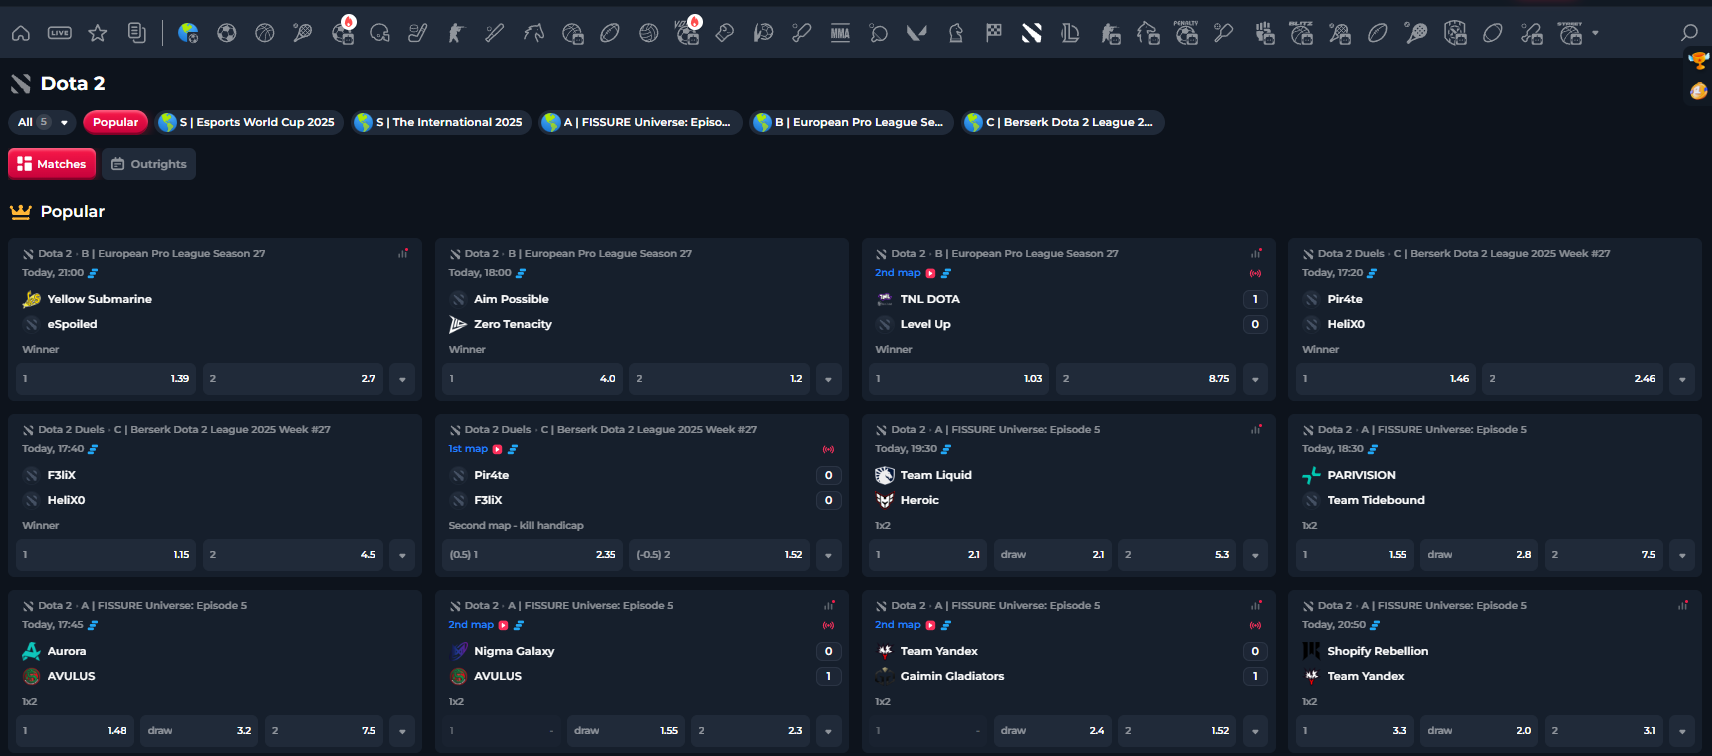Select the Baseball bat icon
Screen dimensions: 1712x756
(495, 33)
